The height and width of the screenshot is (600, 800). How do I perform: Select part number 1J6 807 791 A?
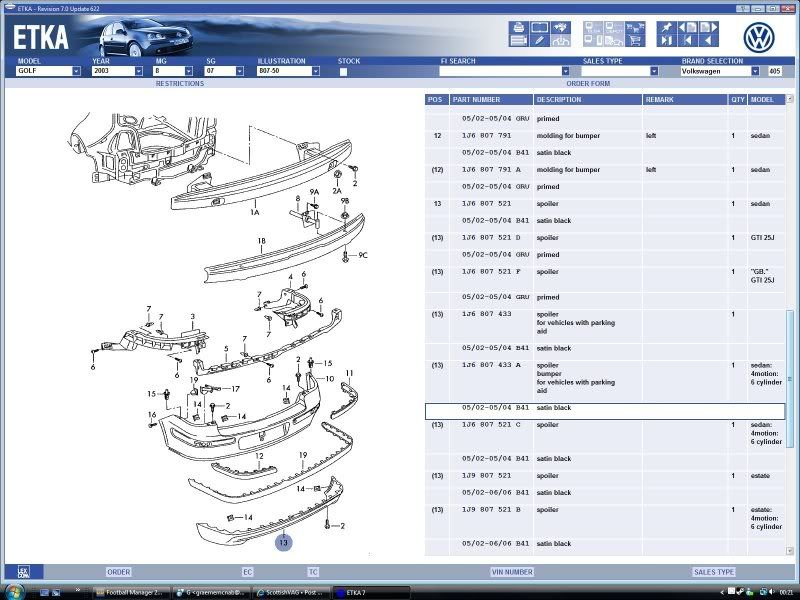[491, 169]
